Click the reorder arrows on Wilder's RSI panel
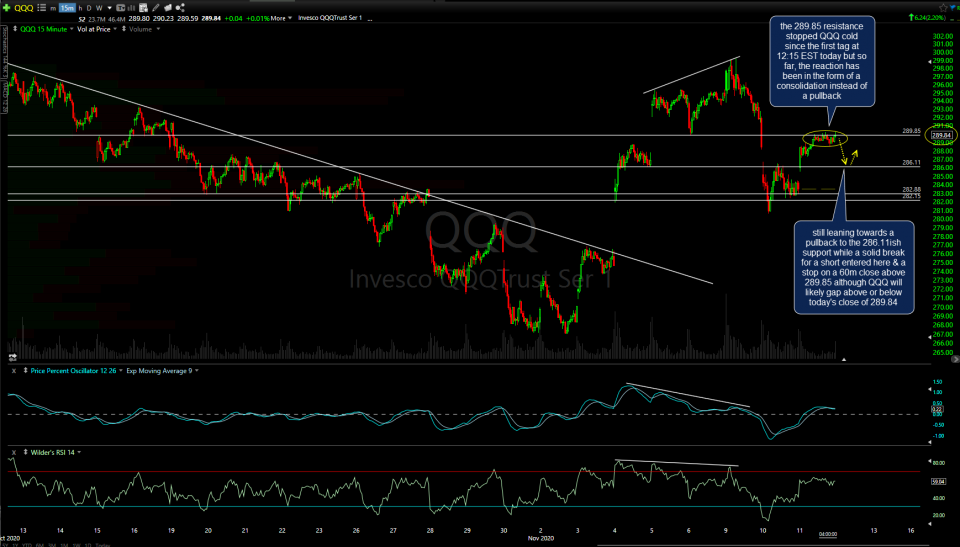Screen dimensions: 960x547 tap(25, 452)
